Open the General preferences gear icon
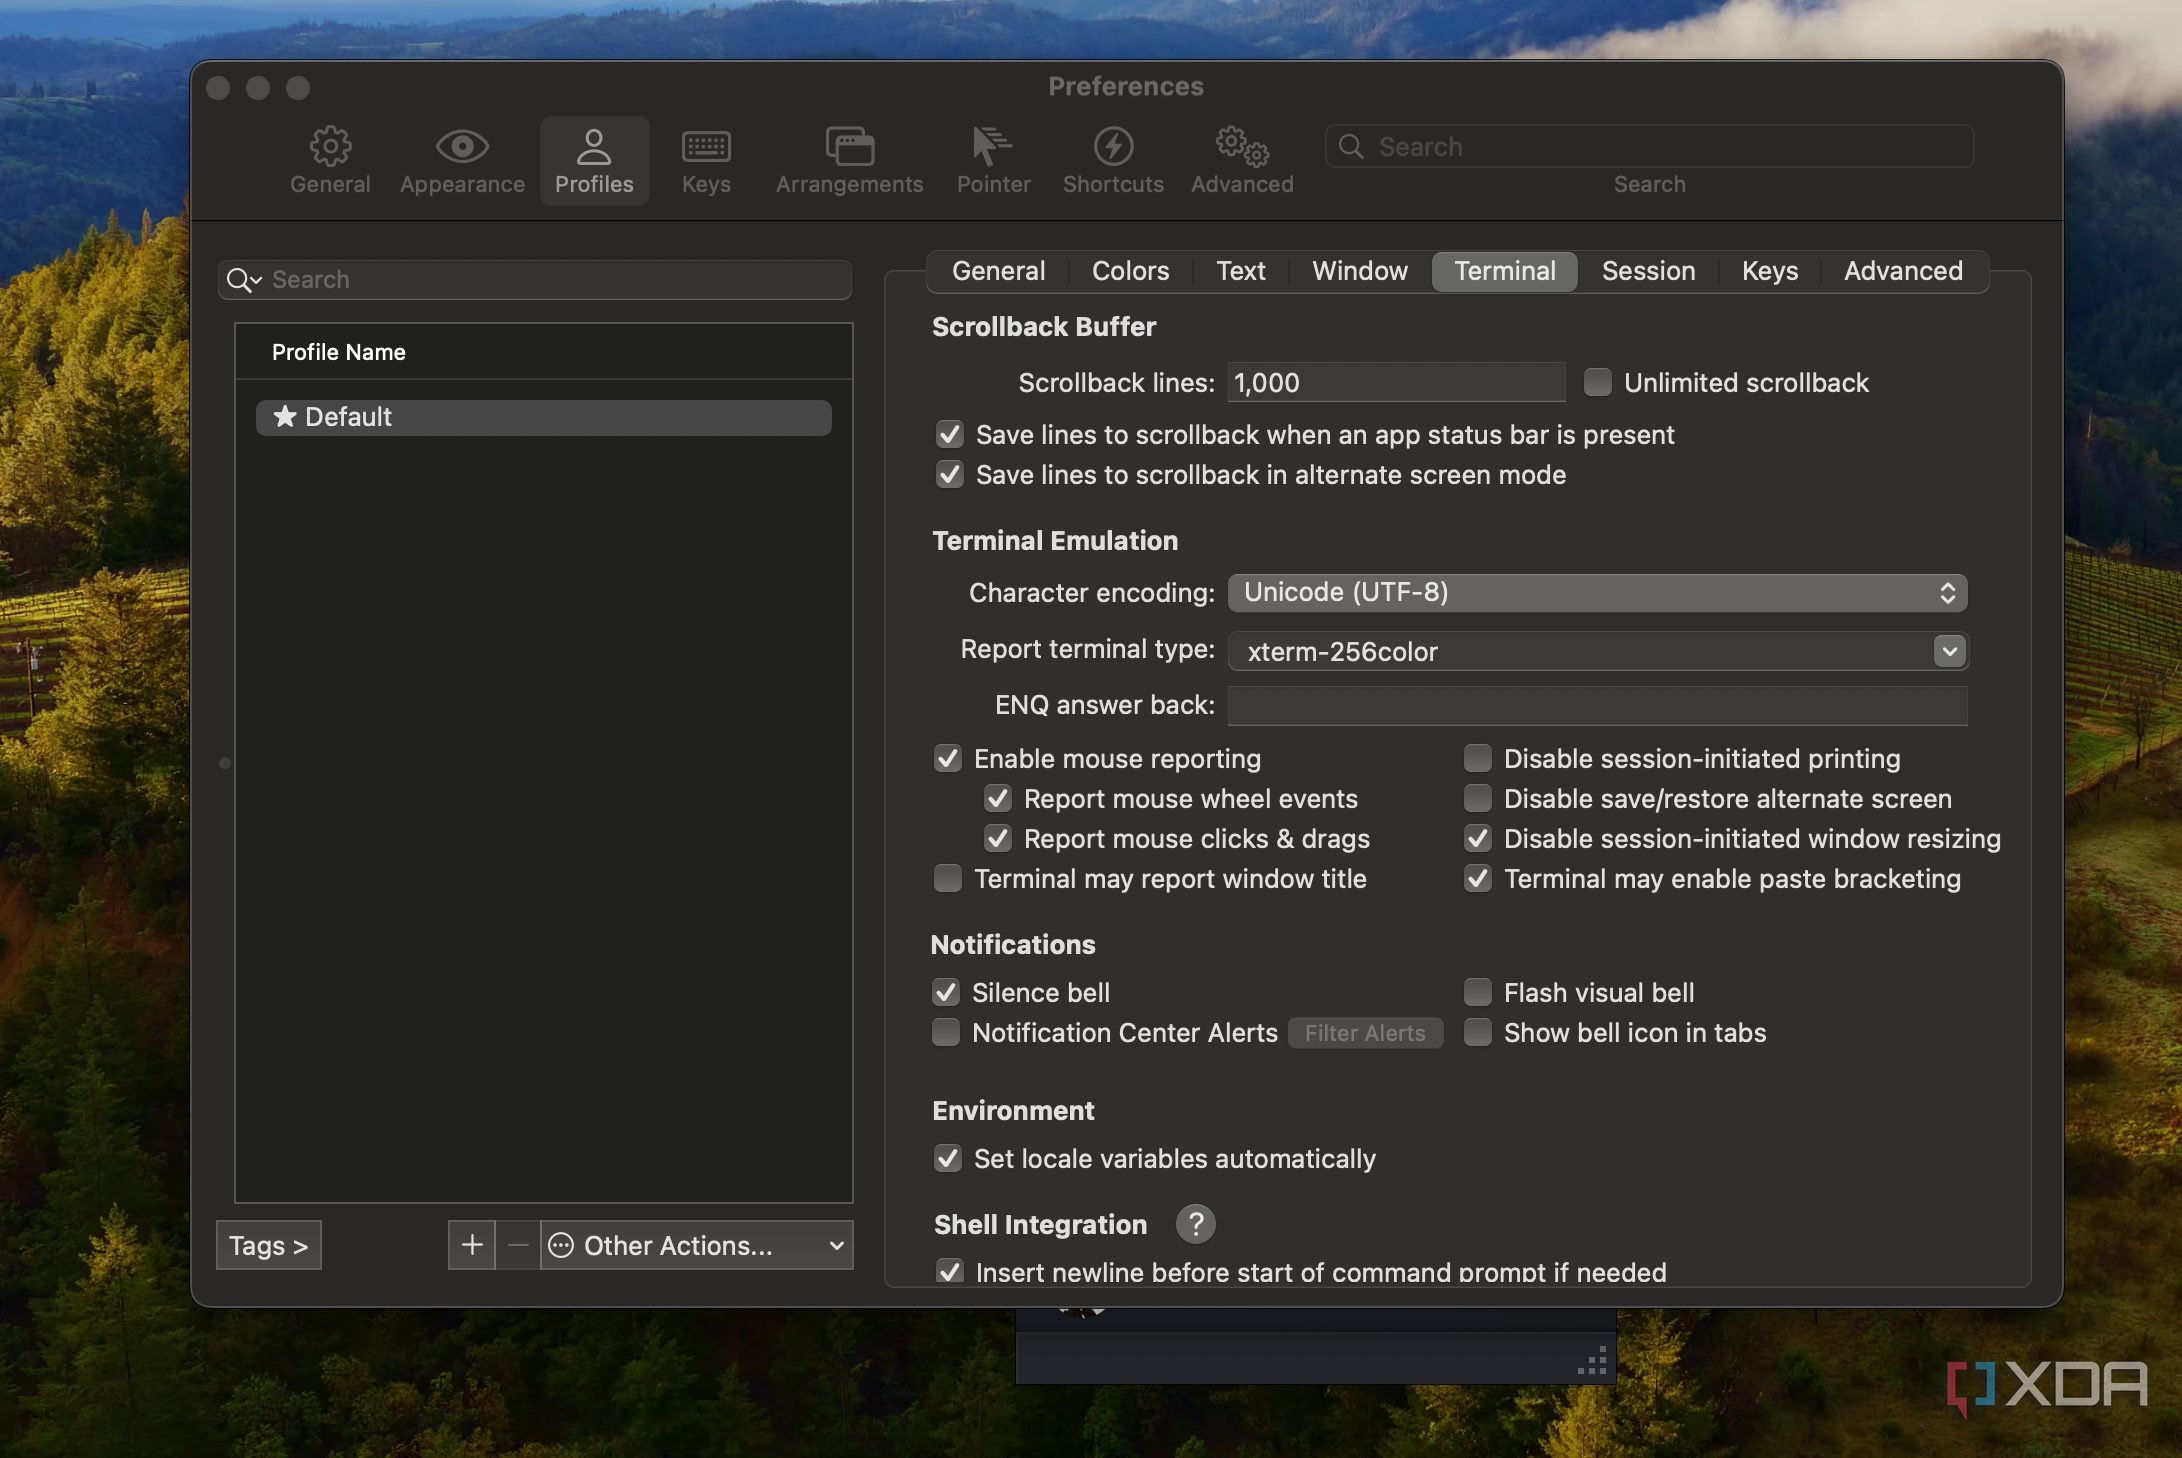Viewport: 2182px width, 1458px height. tap(330, 147)
